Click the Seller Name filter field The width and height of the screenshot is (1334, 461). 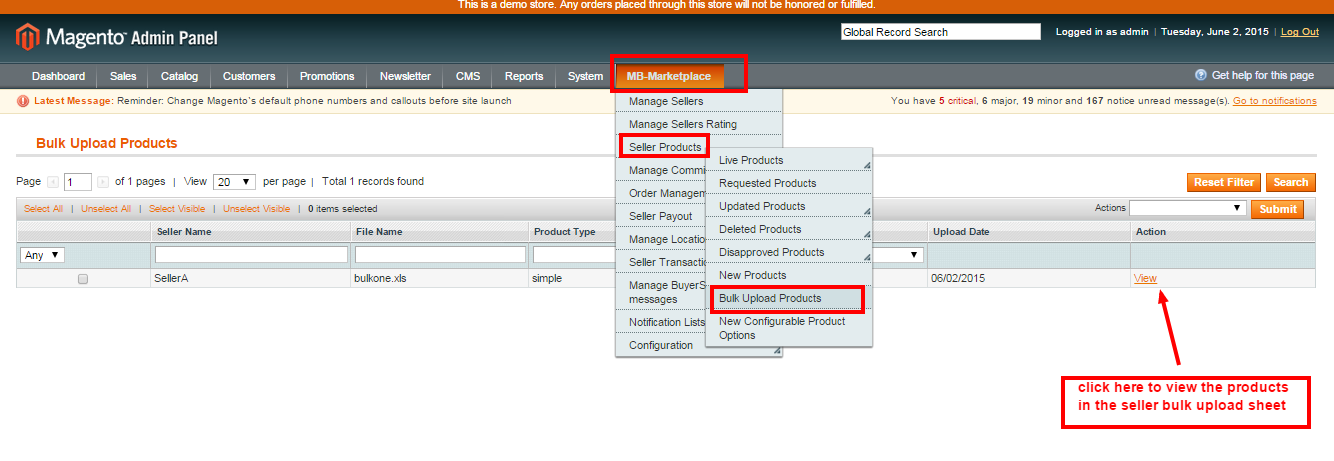[x=251, y=255]
